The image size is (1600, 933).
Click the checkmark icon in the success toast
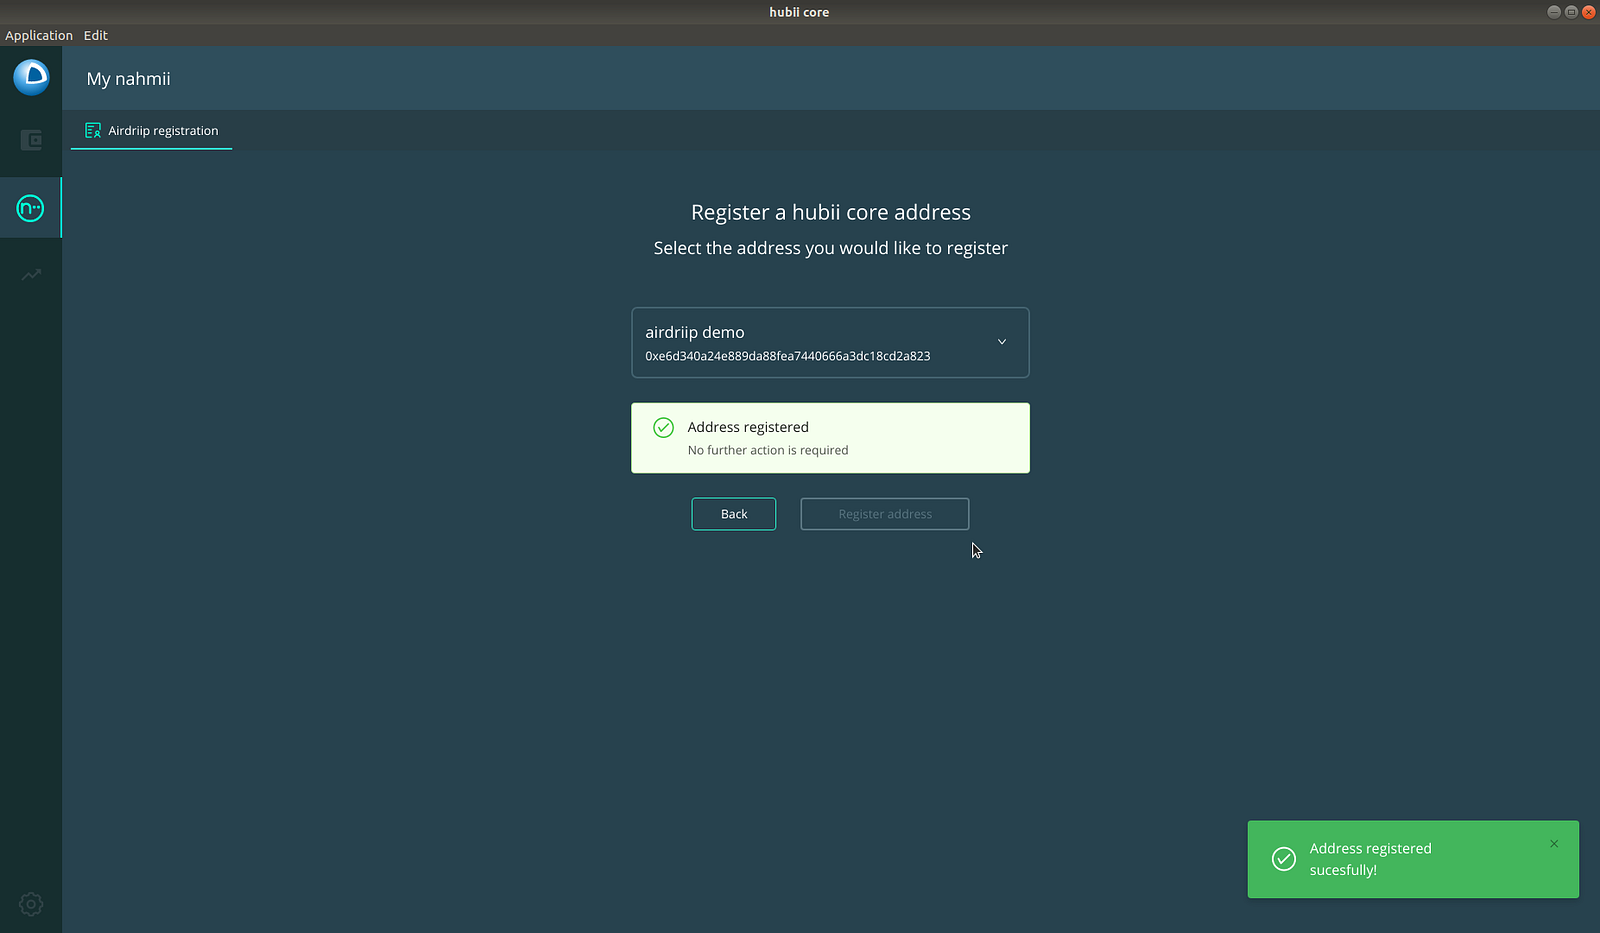(1284, 859)
